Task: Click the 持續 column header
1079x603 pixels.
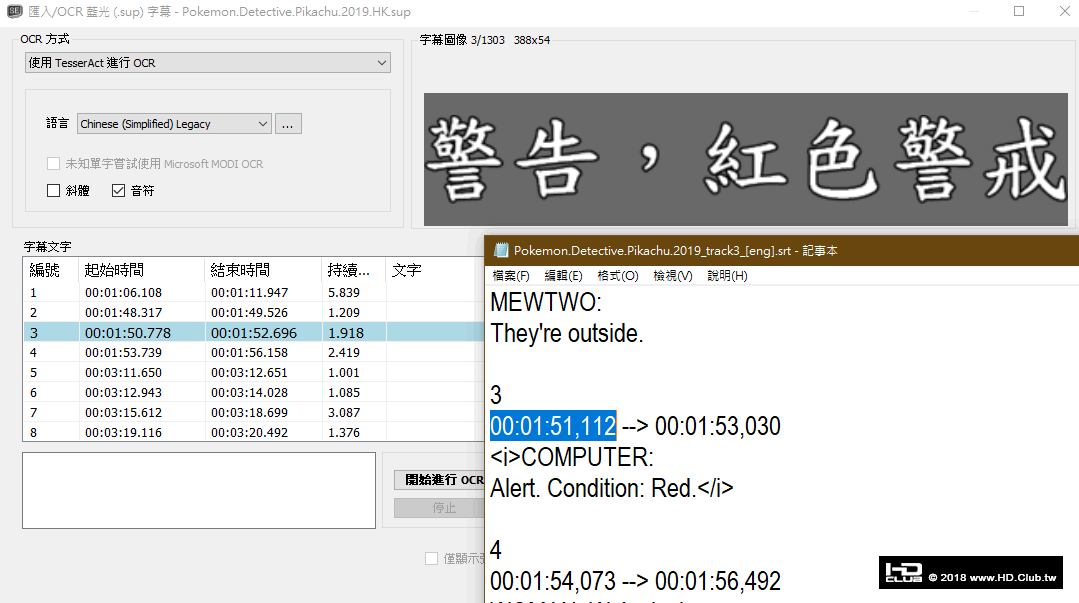Action: coord(354,270)
